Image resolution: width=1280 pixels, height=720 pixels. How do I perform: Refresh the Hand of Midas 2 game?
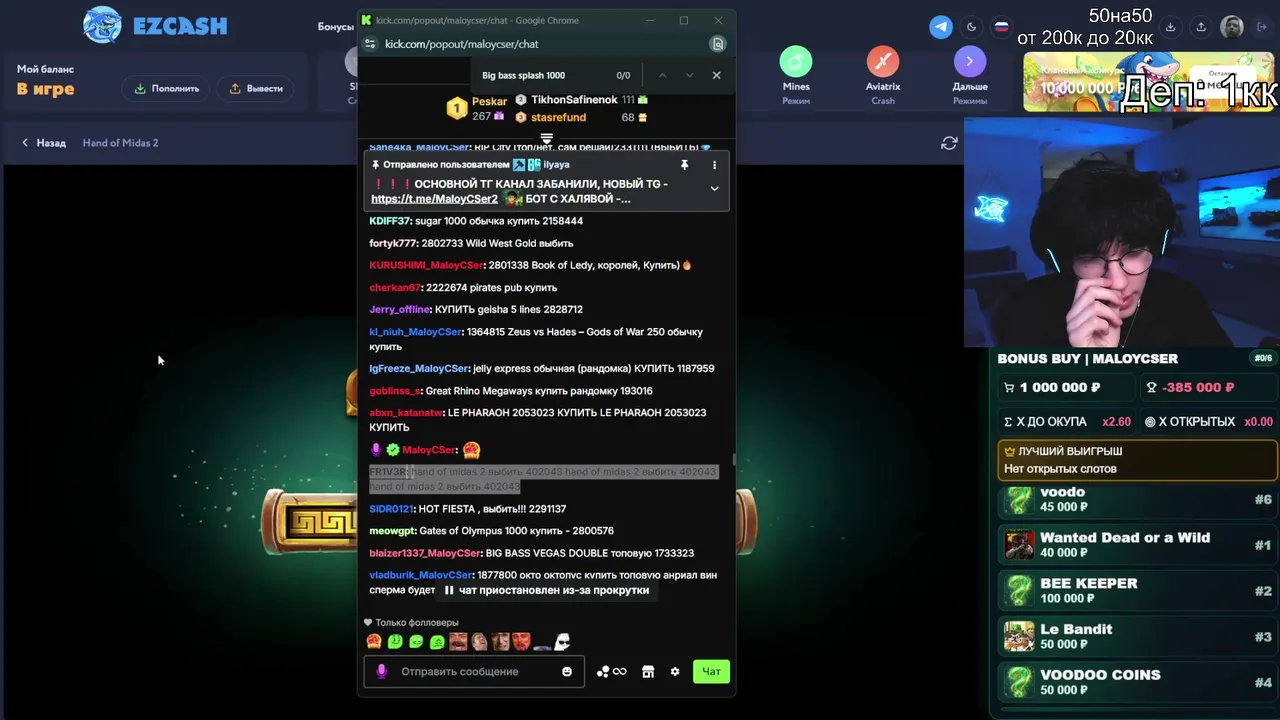(x=949, y=143)
